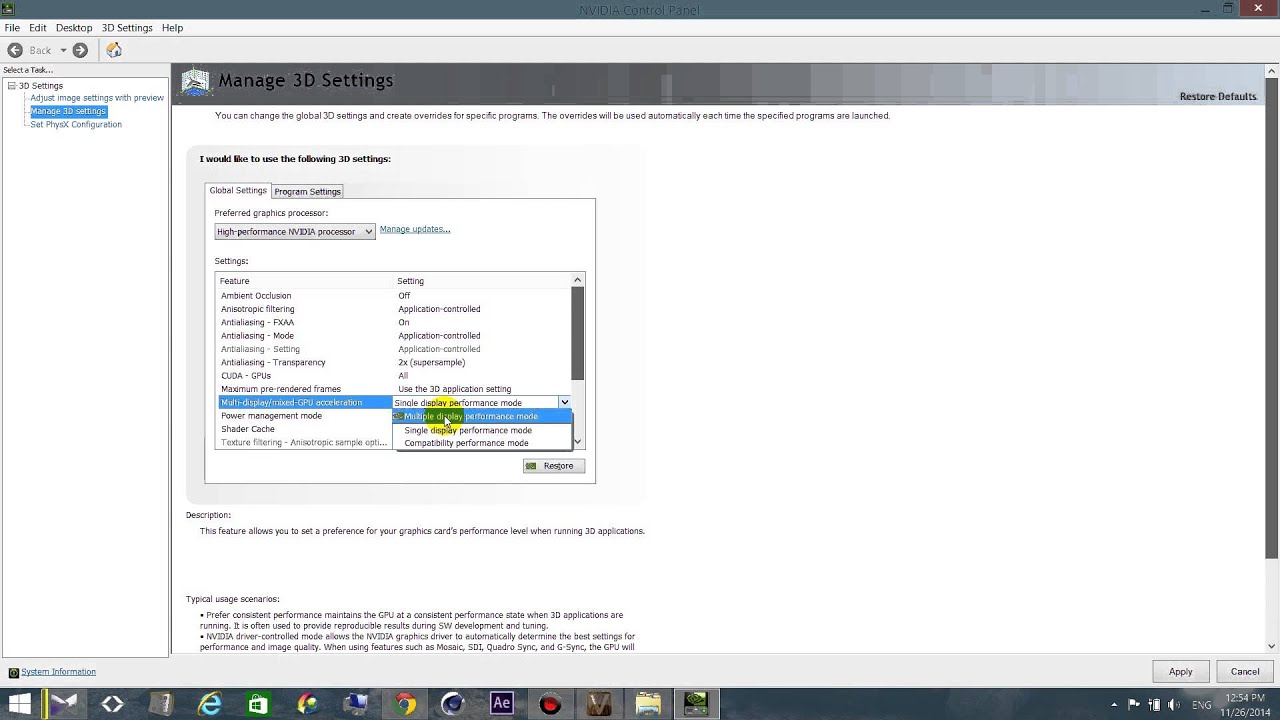This screenshot has height=720, width=1280.
Task: Click the Forward arrow icon in toolbar
Action: coord(80,50)
